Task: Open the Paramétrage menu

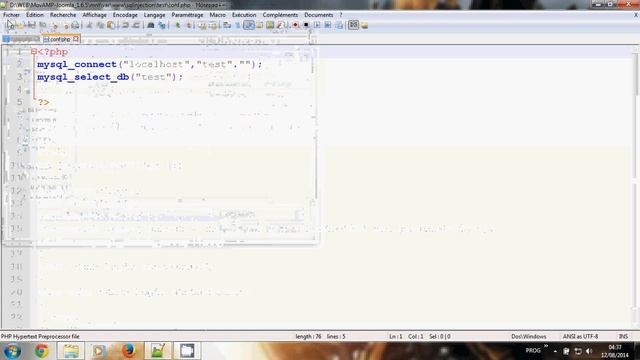Action: coord(187,15)
